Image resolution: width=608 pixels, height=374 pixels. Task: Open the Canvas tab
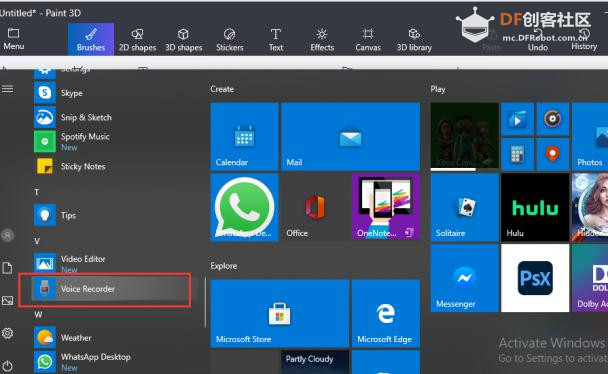click(368, 39)
